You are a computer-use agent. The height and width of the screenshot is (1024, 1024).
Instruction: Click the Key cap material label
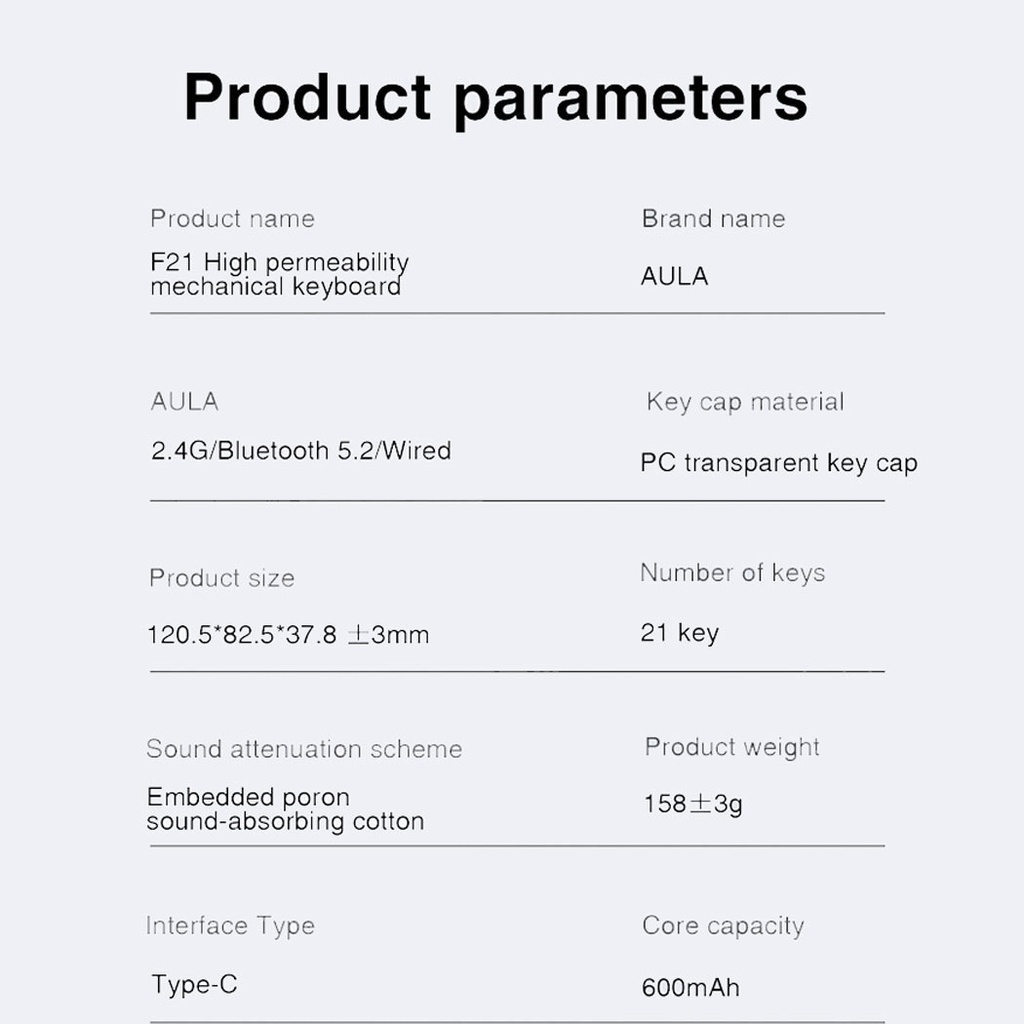coord(745,402)
